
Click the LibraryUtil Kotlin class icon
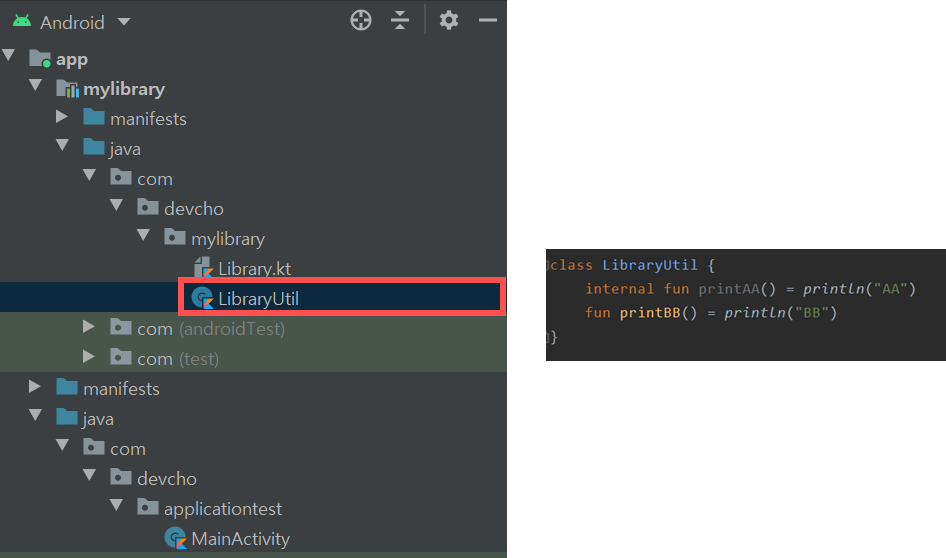[x=202, y=298]
